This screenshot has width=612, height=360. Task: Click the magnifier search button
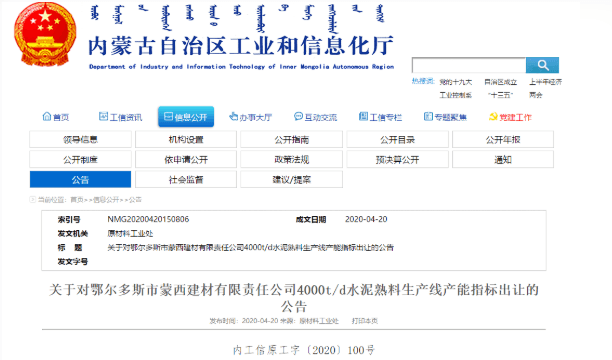pyautogui.click(x=543, y=65)
